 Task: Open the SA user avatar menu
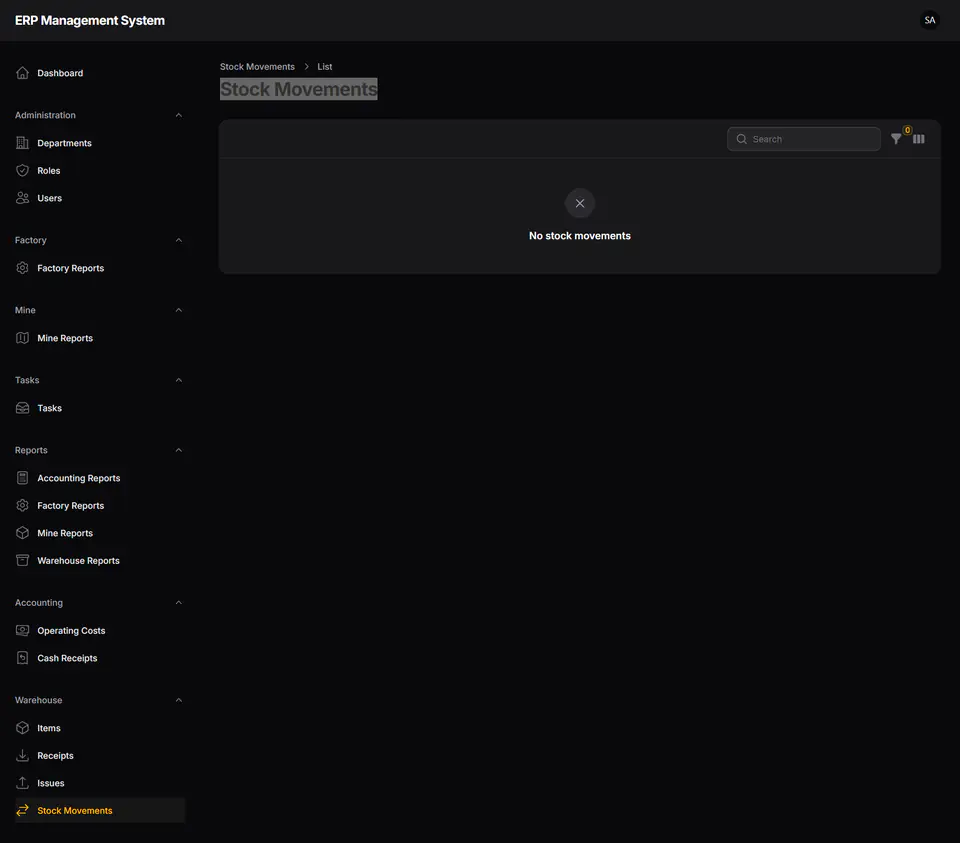tap(929, 20)
